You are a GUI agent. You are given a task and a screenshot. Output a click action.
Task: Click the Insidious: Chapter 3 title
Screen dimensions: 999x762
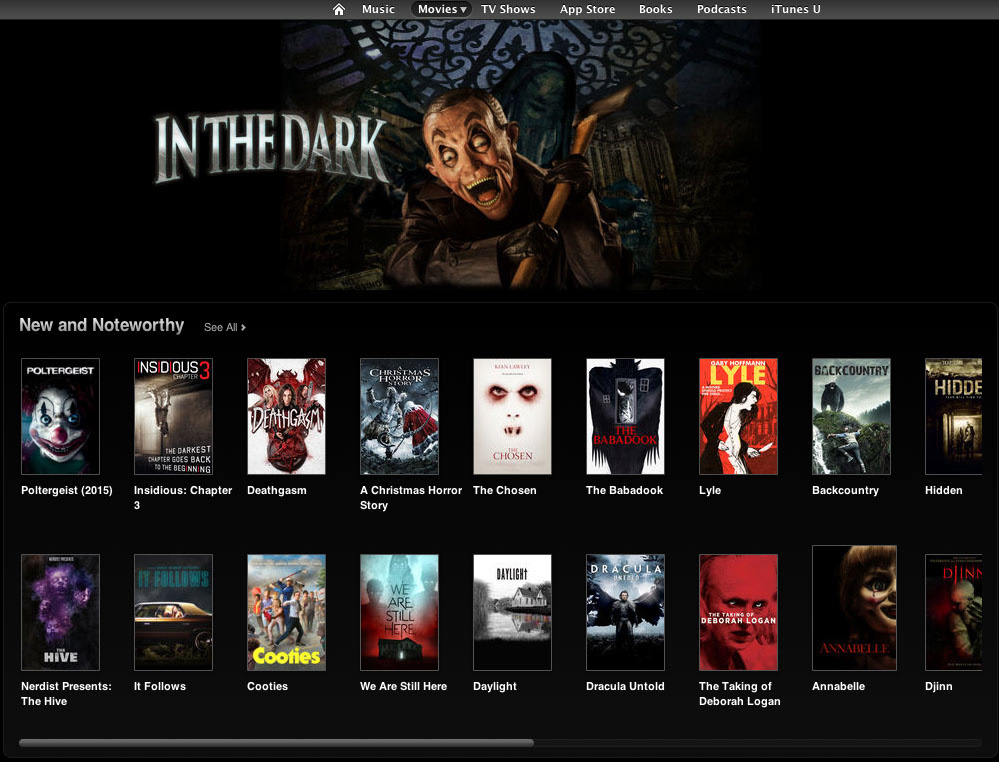[183, 498]
